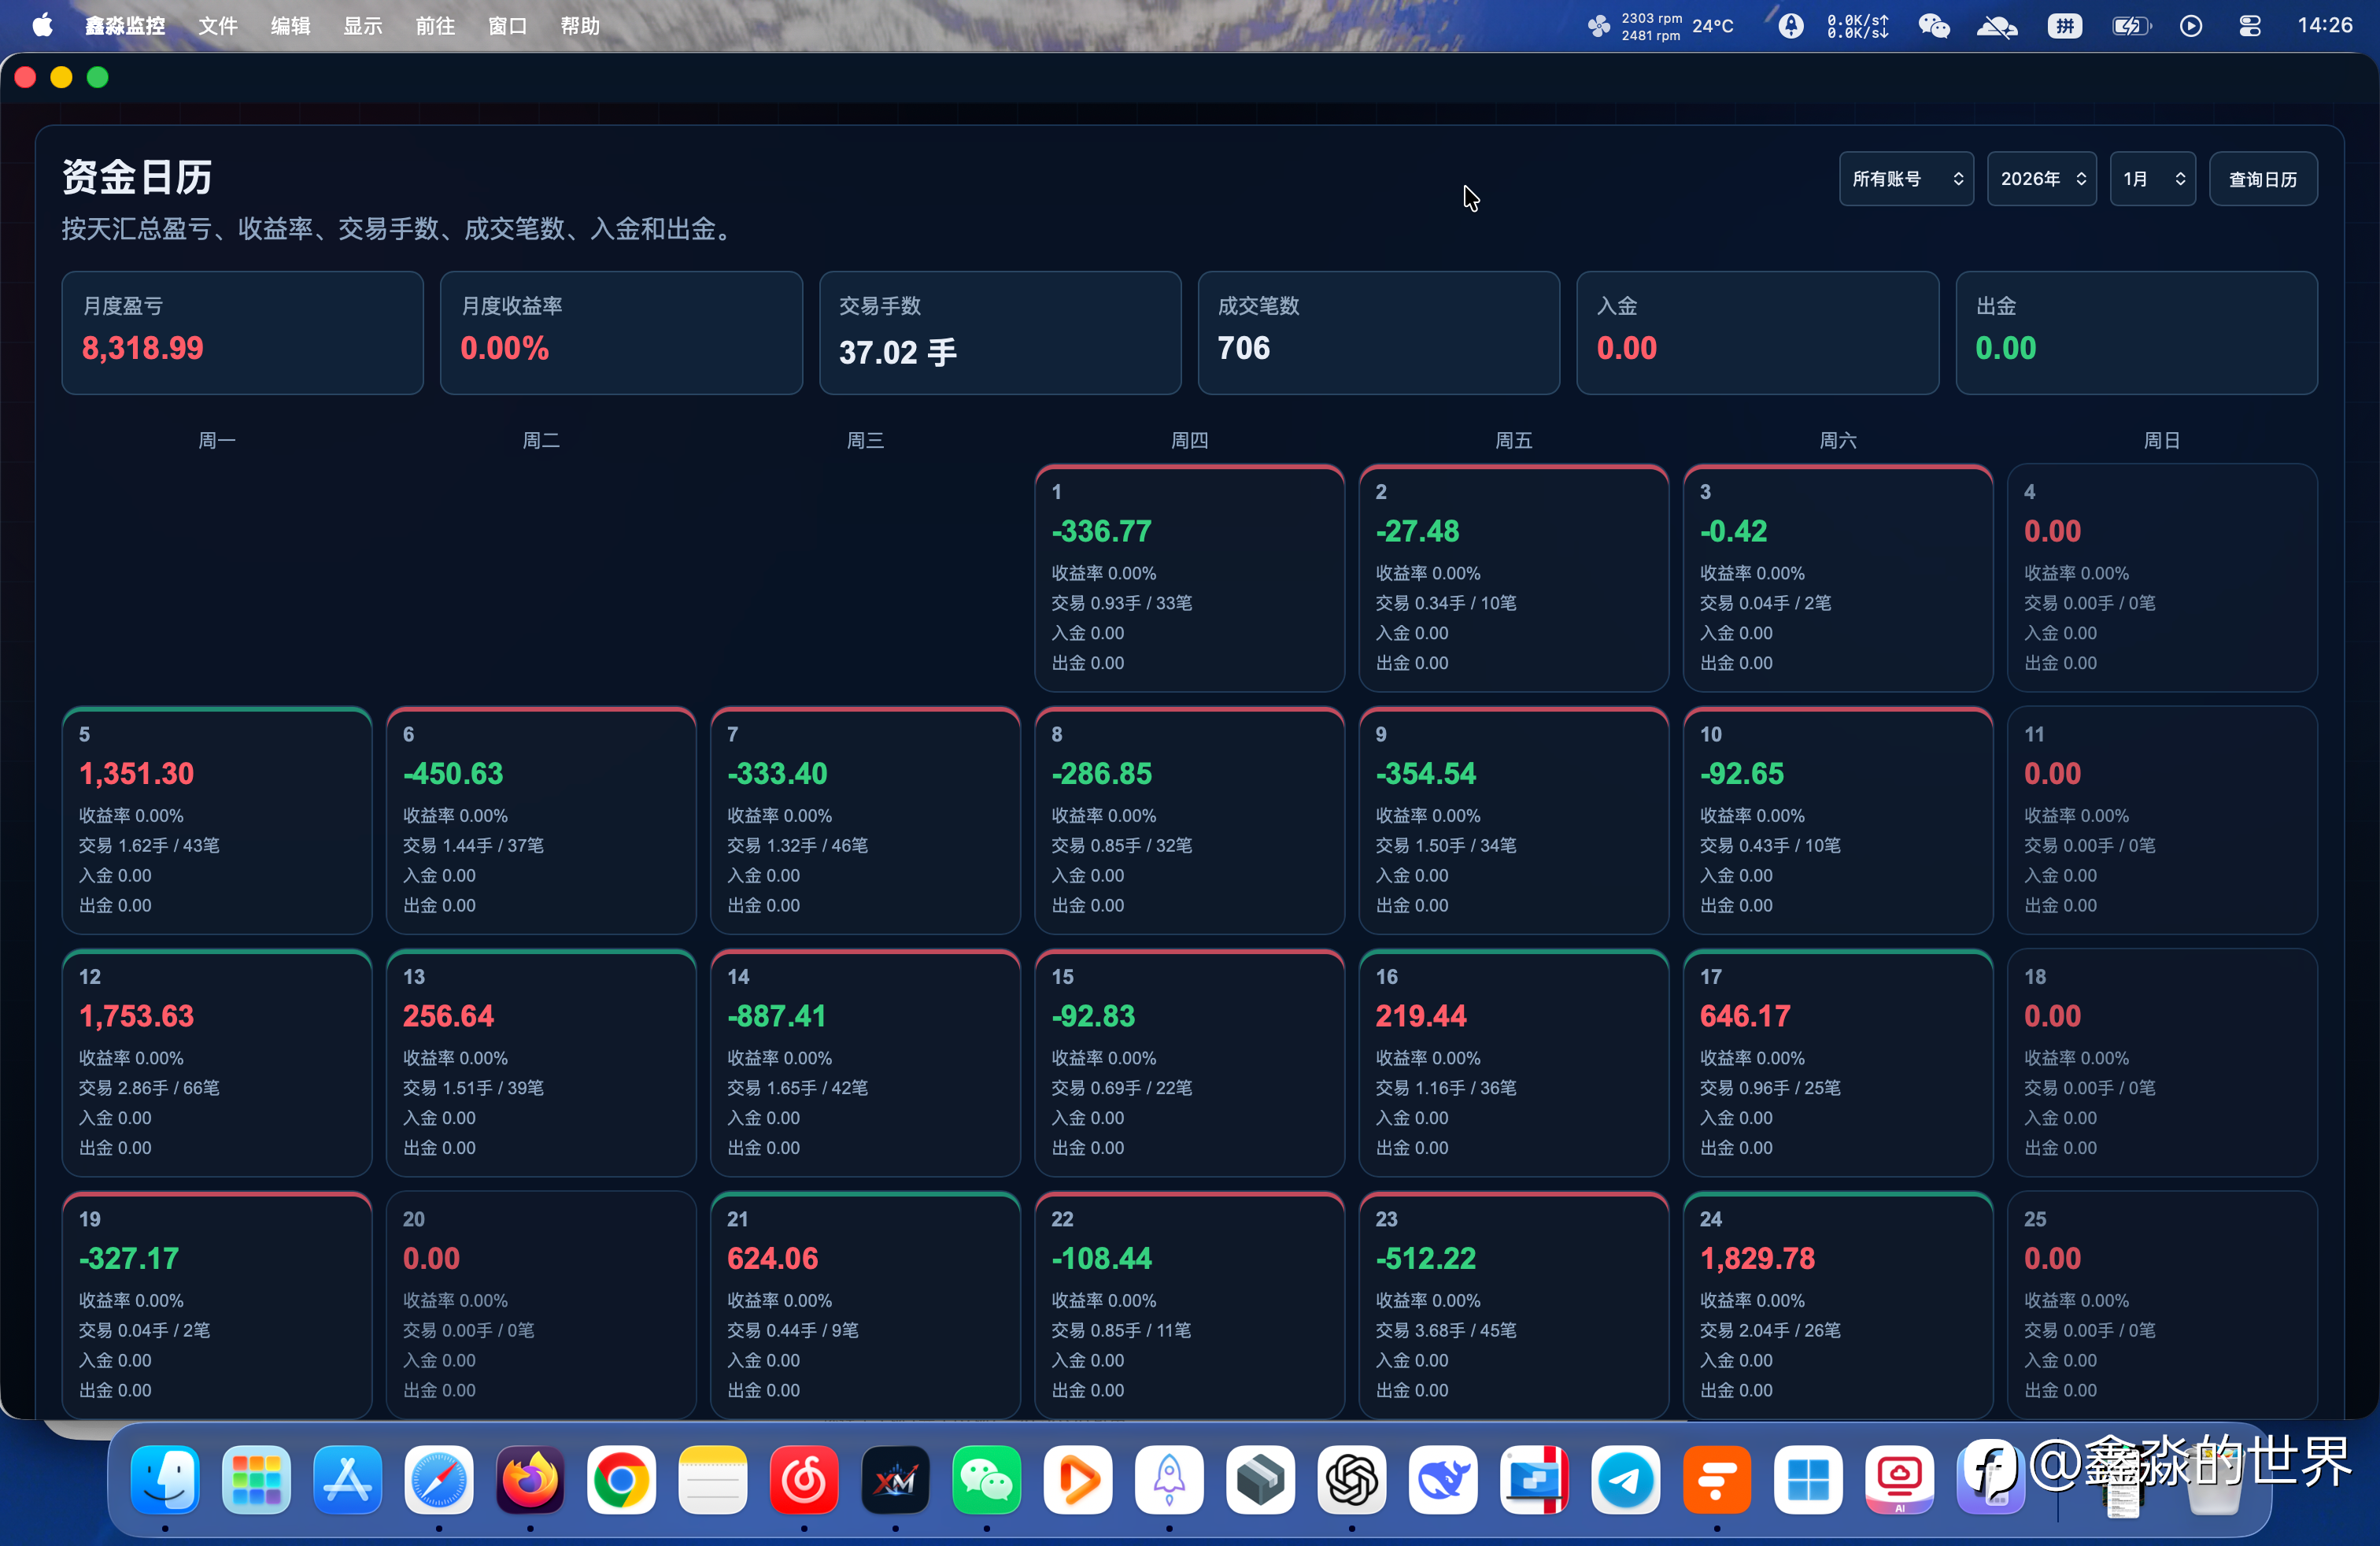Open Launchpad in the dock
The width and height of the screenshot is (2380, 1546).
tap(256, 1480)
